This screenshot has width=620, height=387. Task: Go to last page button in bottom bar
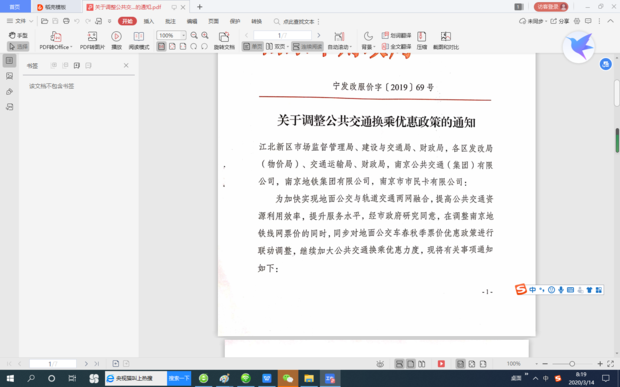[96, 364]
